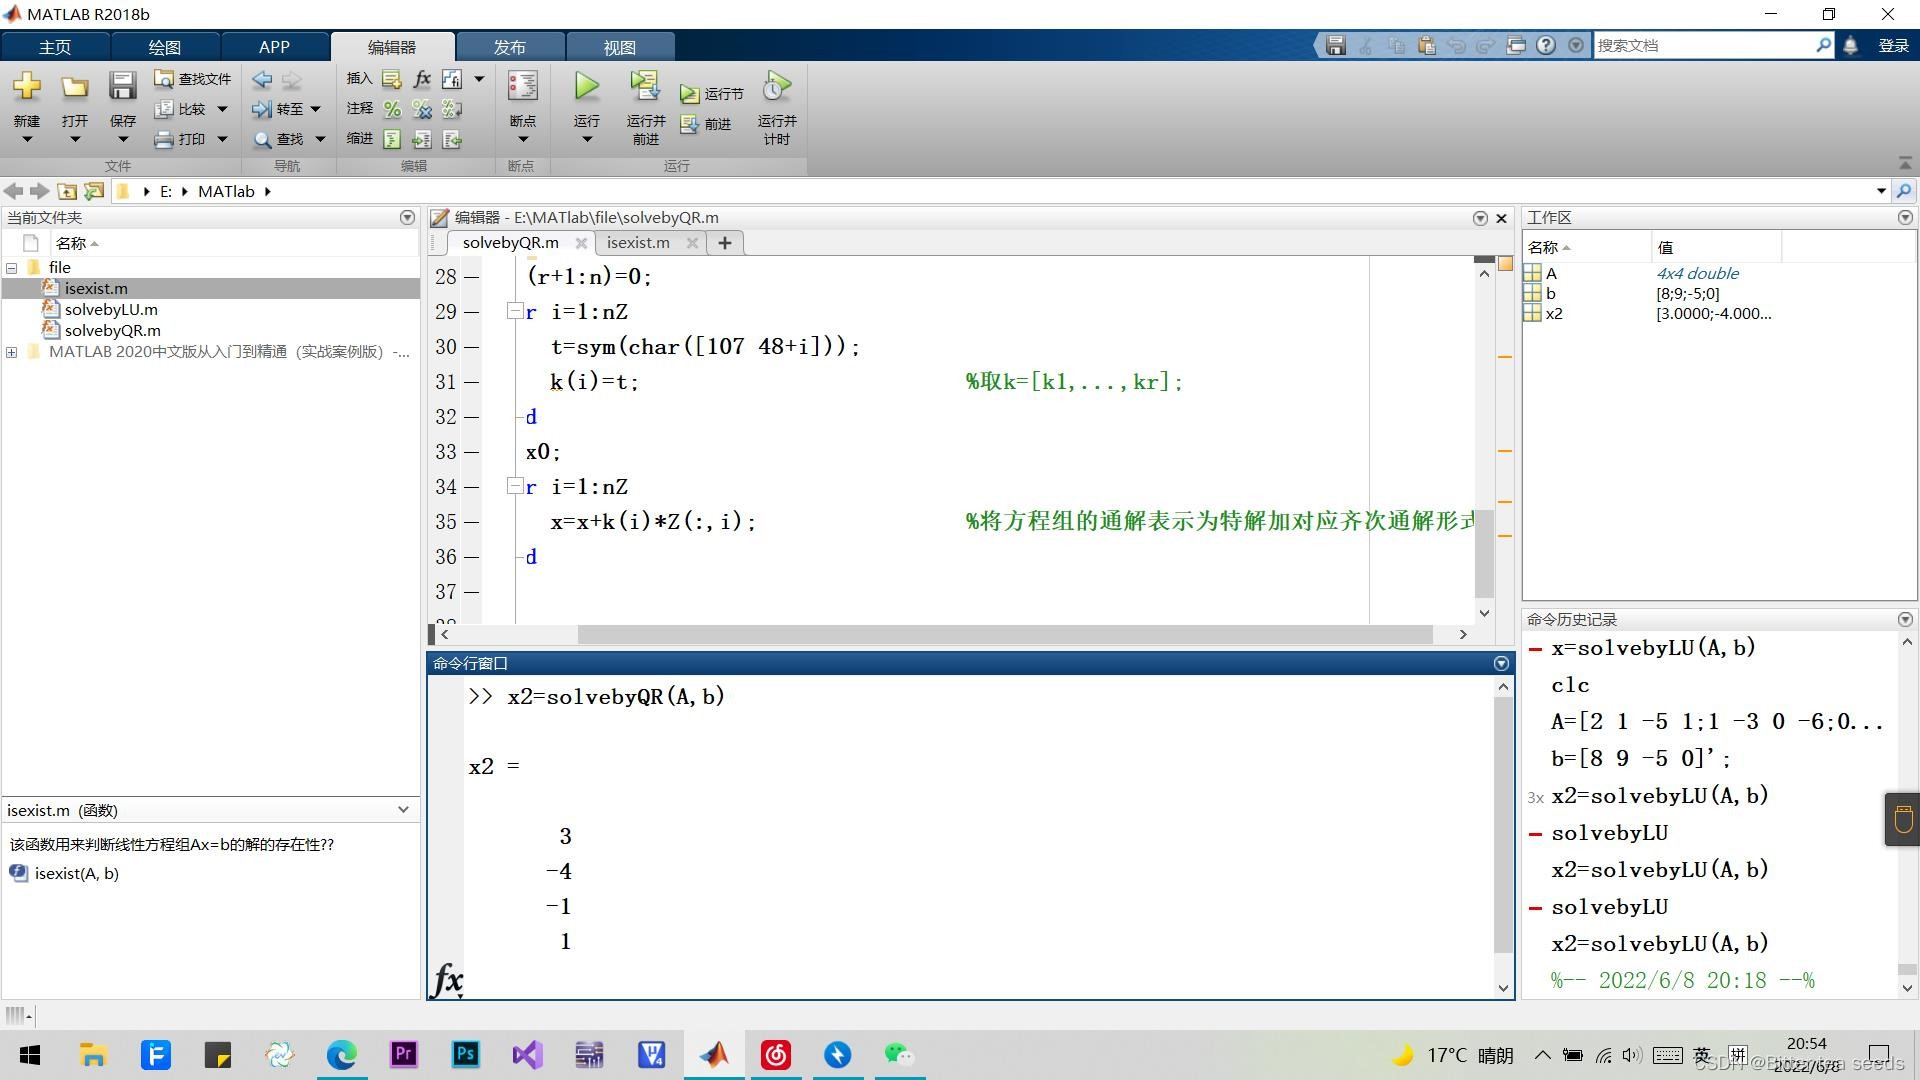Click the quick-access paste icon

click(x=1426, y=46)
